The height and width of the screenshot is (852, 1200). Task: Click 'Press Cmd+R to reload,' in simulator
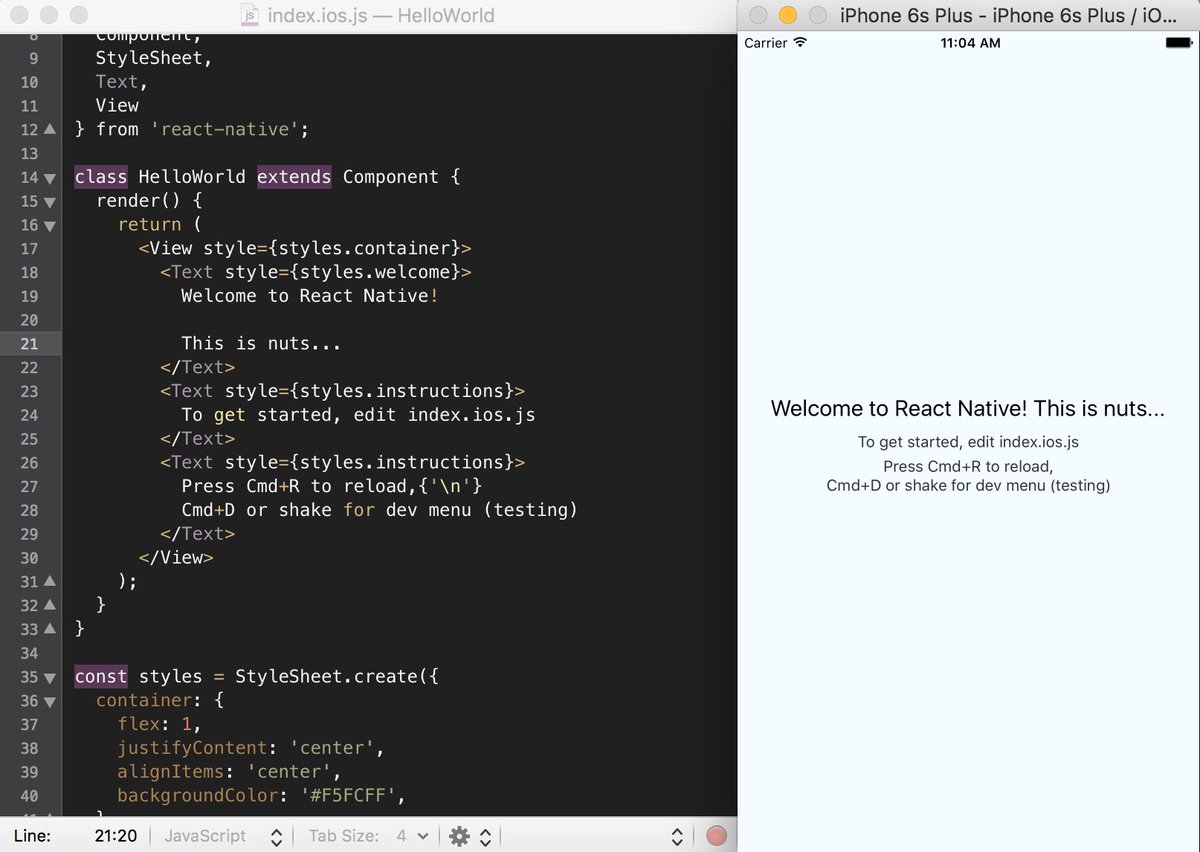point(968,466)
